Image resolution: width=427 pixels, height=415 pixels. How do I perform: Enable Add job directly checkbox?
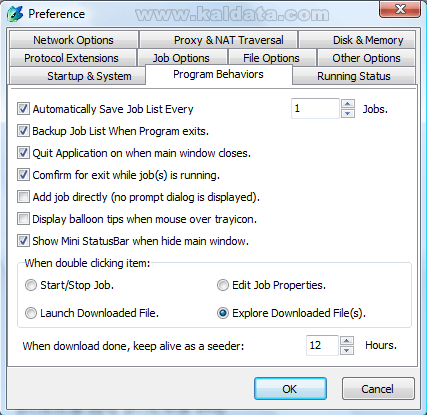click(23, 197)
